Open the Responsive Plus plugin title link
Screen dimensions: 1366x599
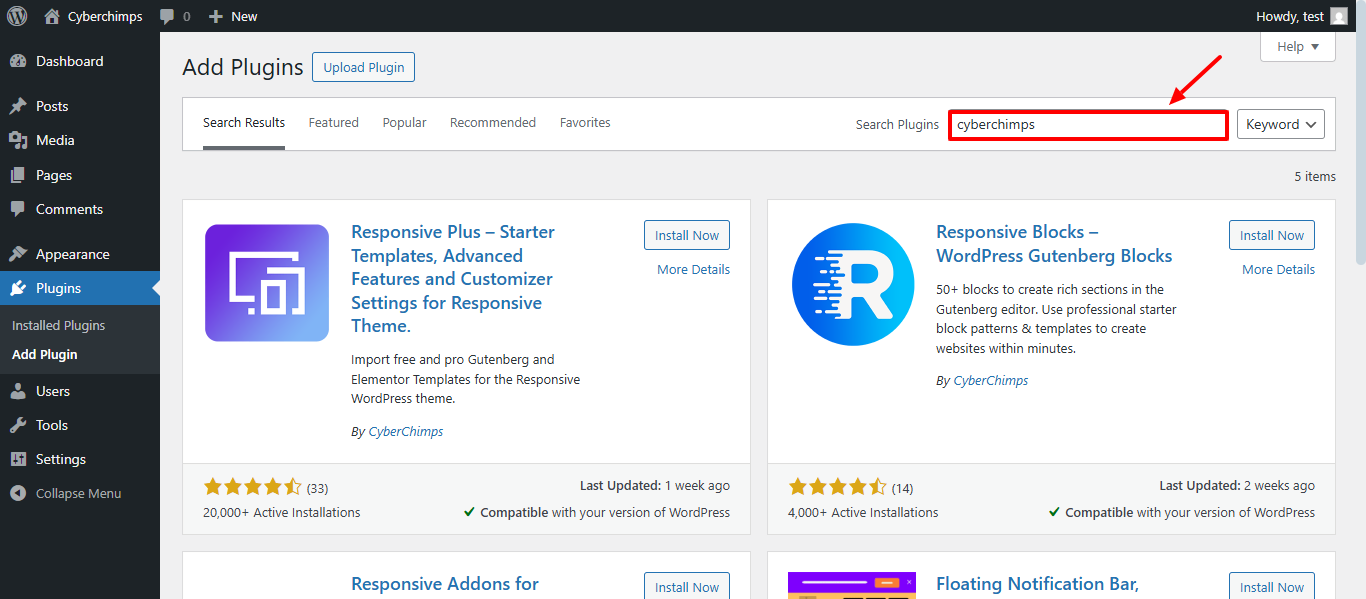pos(453,279)
